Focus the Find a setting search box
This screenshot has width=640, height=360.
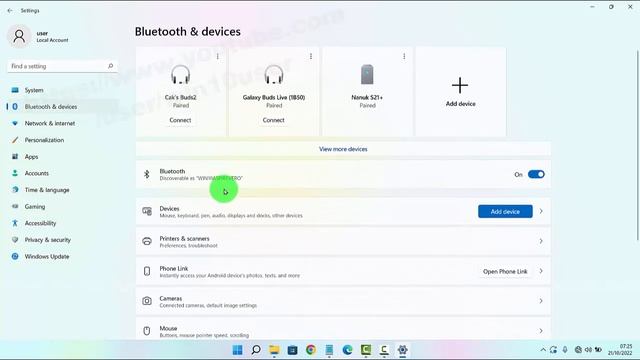tap(62, 66)
